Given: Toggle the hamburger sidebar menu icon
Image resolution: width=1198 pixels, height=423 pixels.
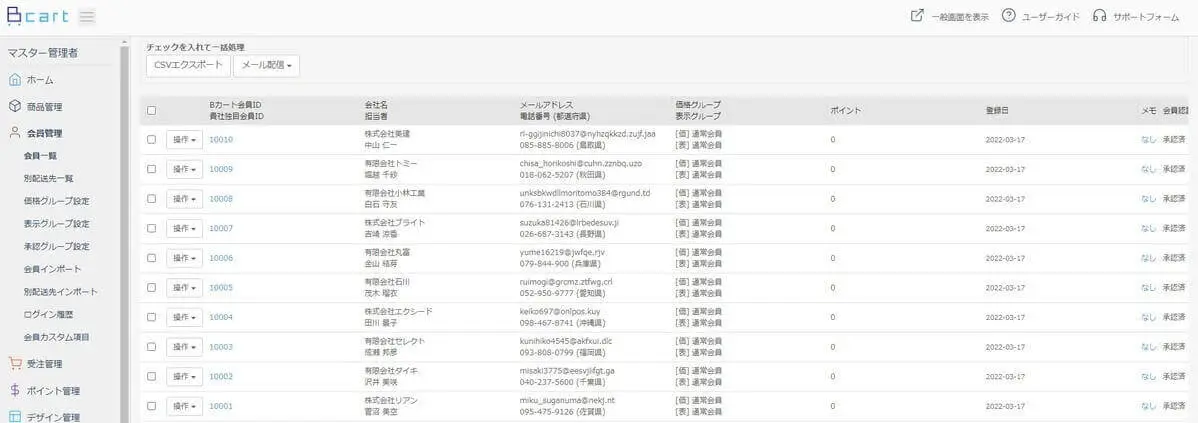Looking at the screenshot, I should (87, 16).
